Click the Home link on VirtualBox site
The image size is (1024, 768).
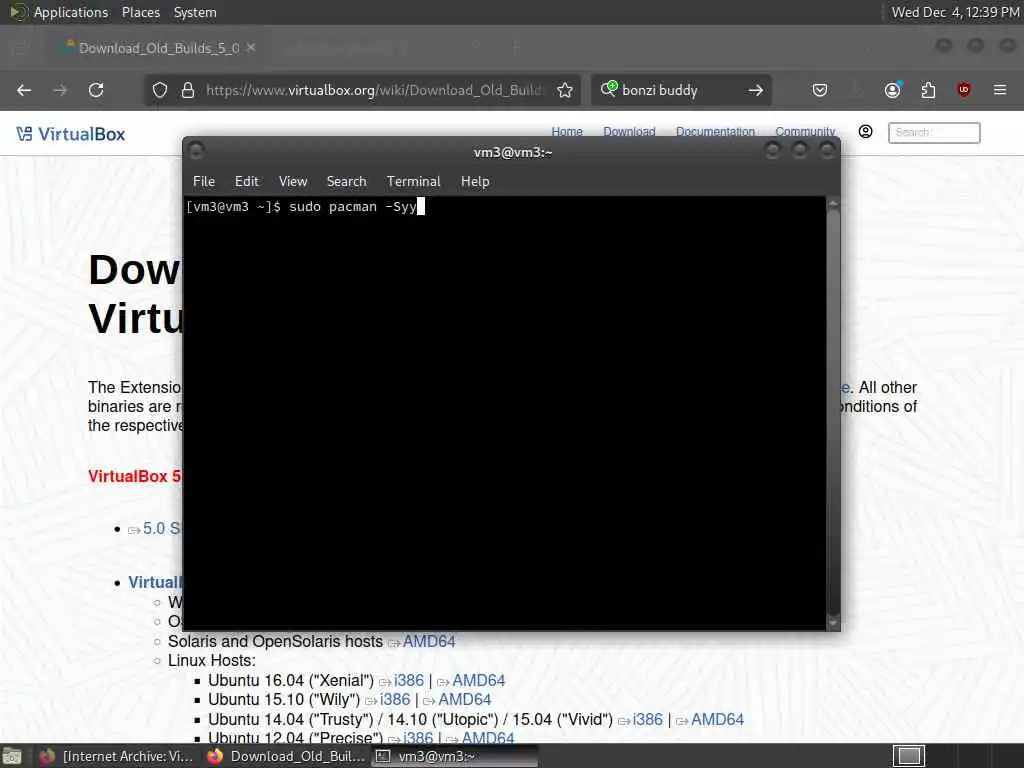tap(567, 132)
